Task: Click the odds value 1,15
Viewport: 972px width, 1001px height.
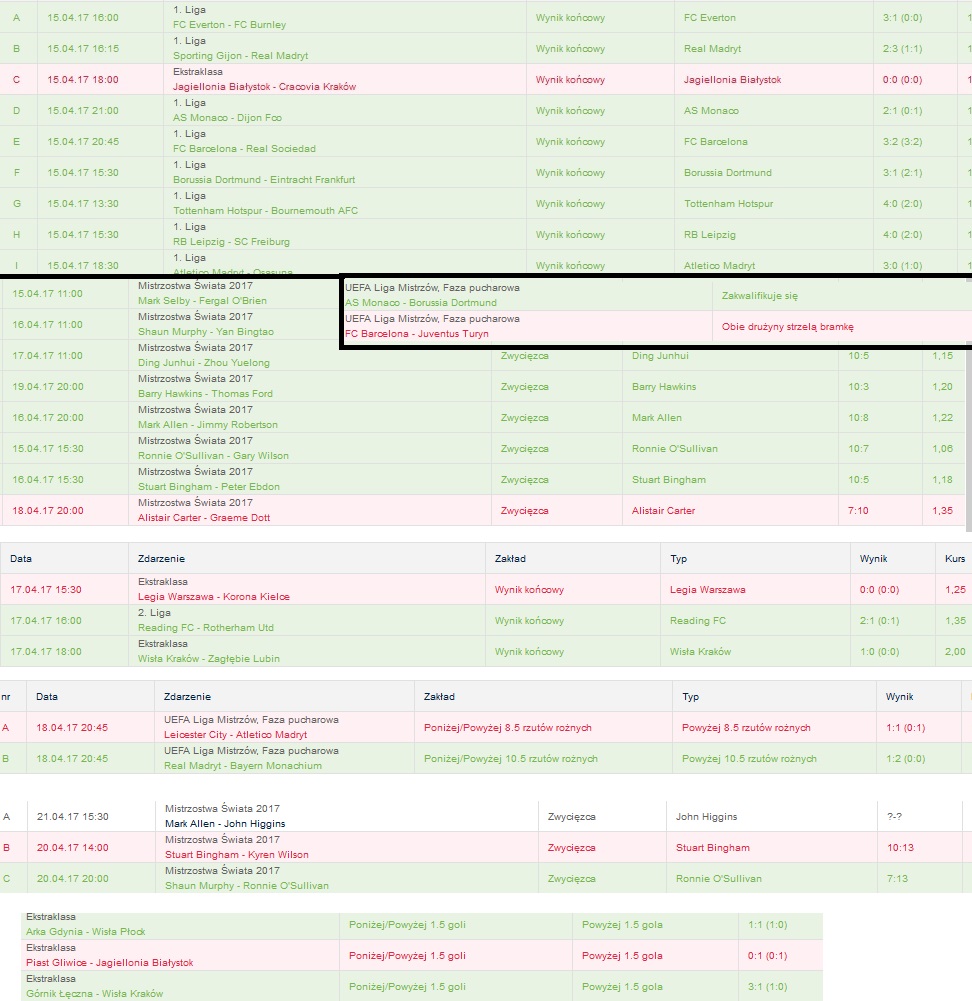Action: 942,356
